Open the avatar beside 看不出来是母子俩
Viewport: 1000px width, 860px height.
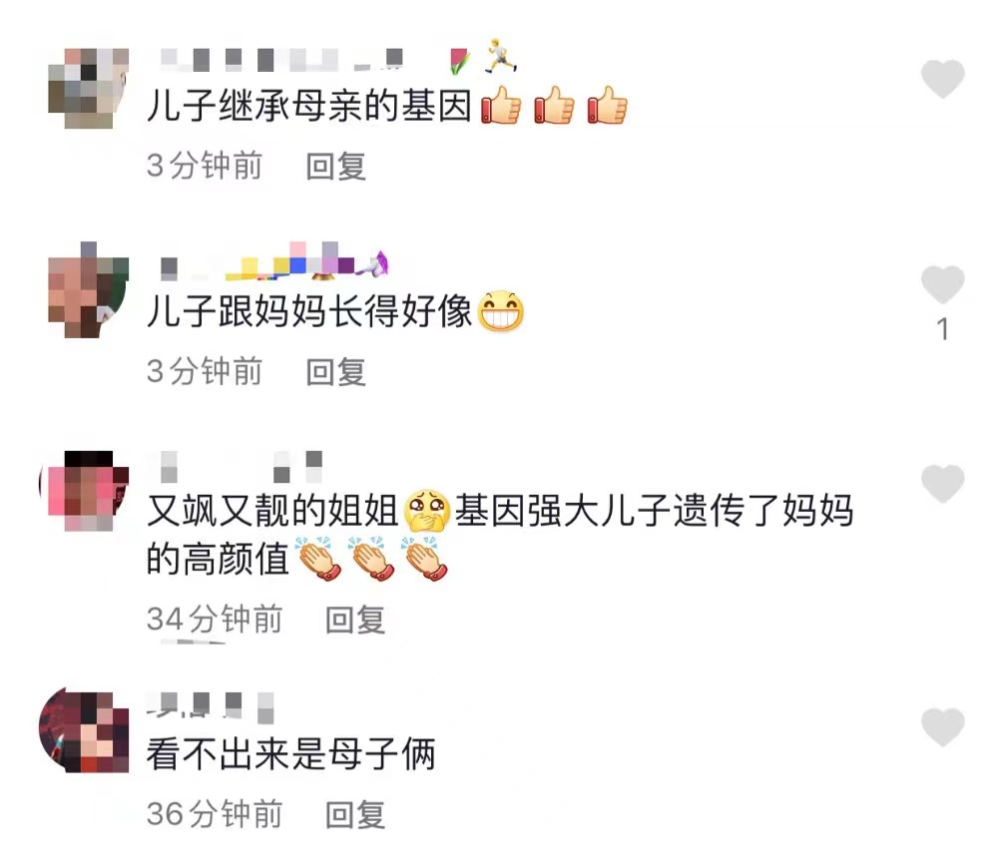click(x=84, y=730)
